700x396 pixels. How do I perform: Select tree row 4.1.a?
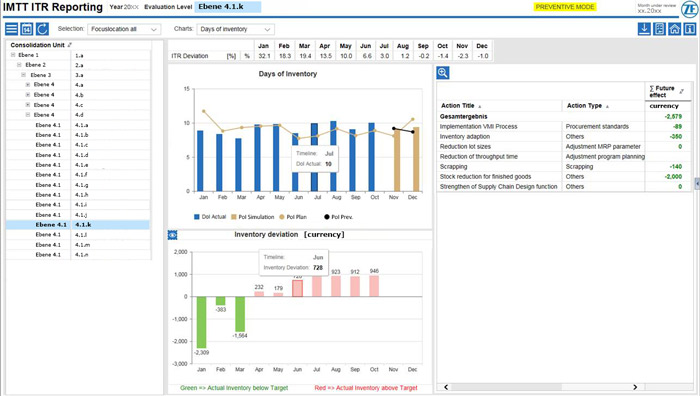78,125
